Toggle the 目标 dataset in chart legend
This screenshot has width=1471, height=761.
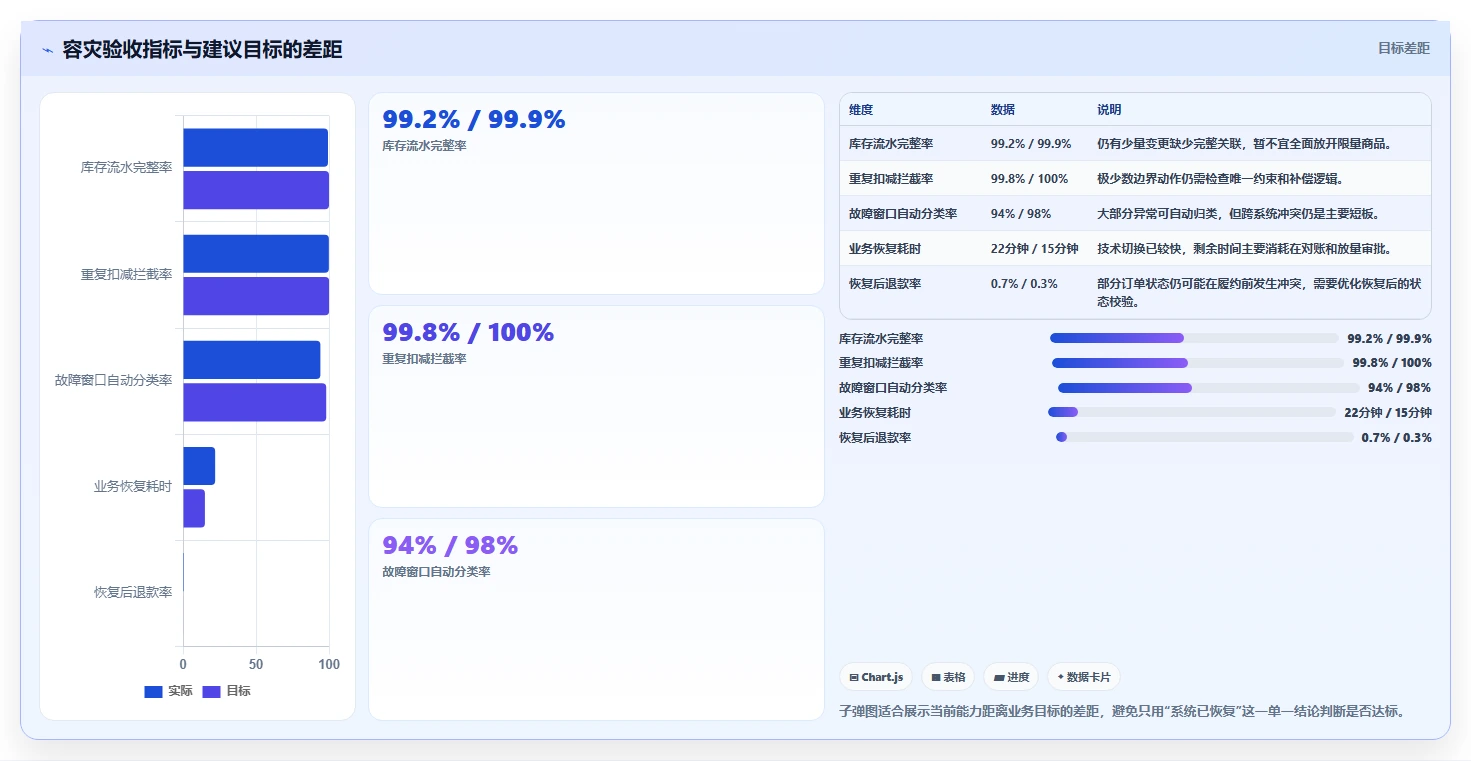(x=226, y=691)
